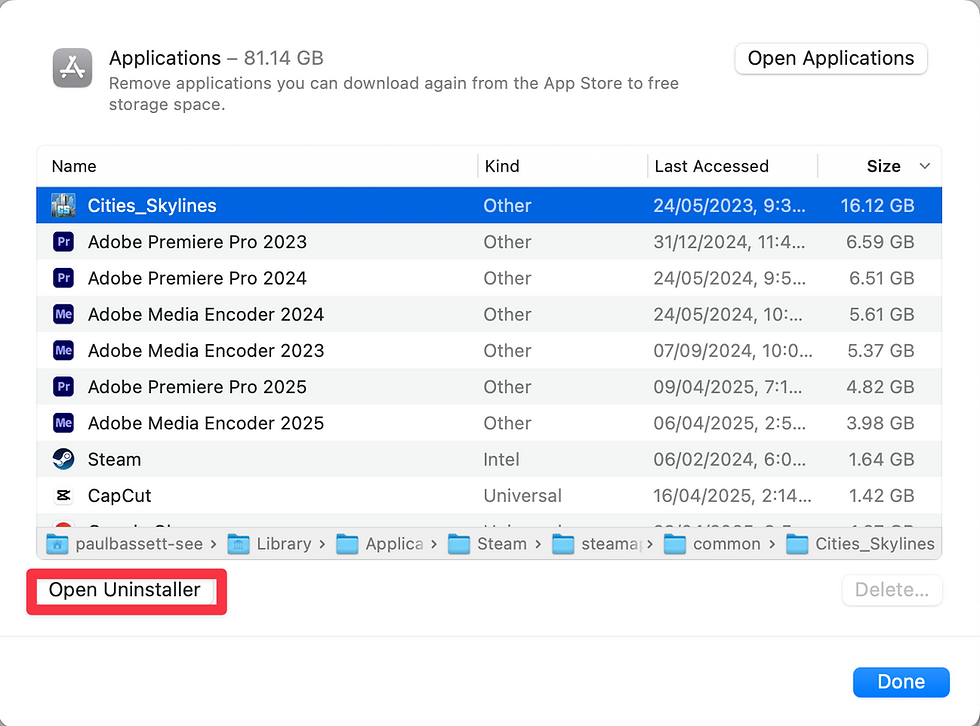Select the Cities_Skylines app icon
980x726 pixels.
tap(63, 206)
